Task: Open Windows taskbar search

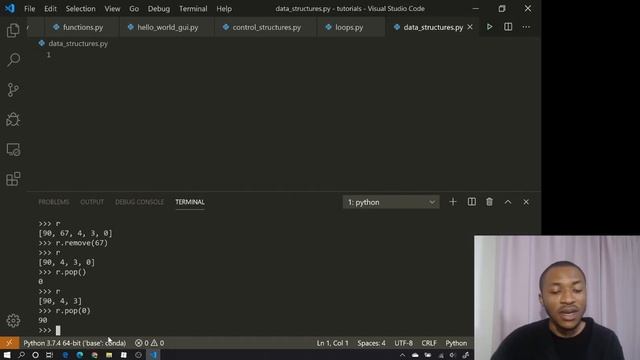Action: pyautogui.click(x=21, y=355)
